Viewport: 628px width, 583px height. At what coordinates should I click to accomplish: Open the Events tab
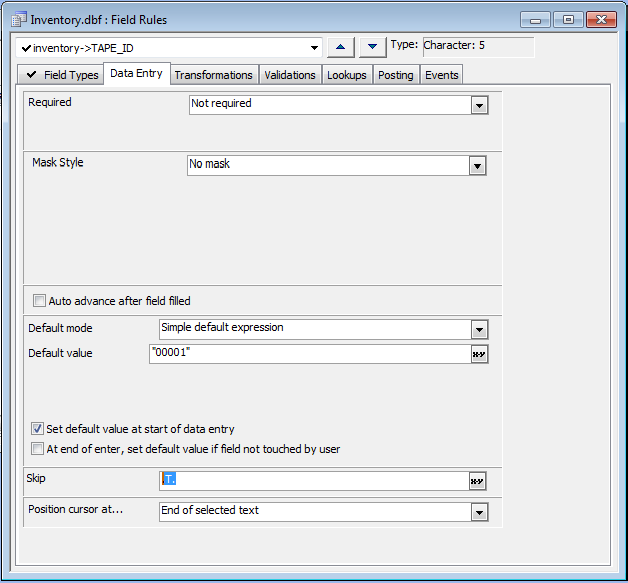[442, 75]
